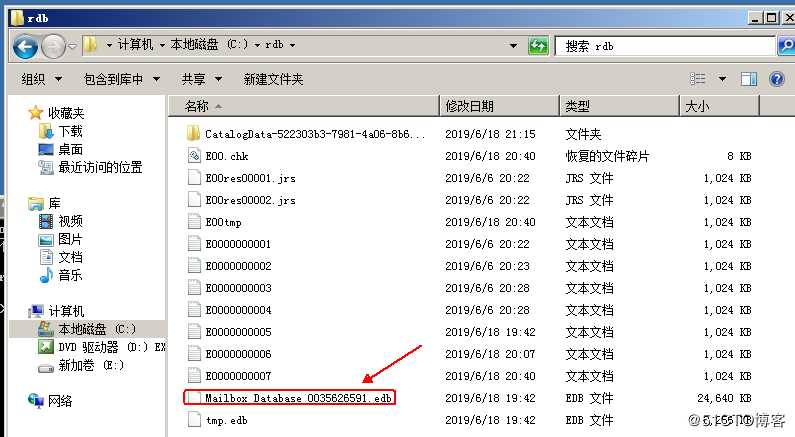
Task: Toggle the preview pane icon
Action: click(x=749, y=79)
